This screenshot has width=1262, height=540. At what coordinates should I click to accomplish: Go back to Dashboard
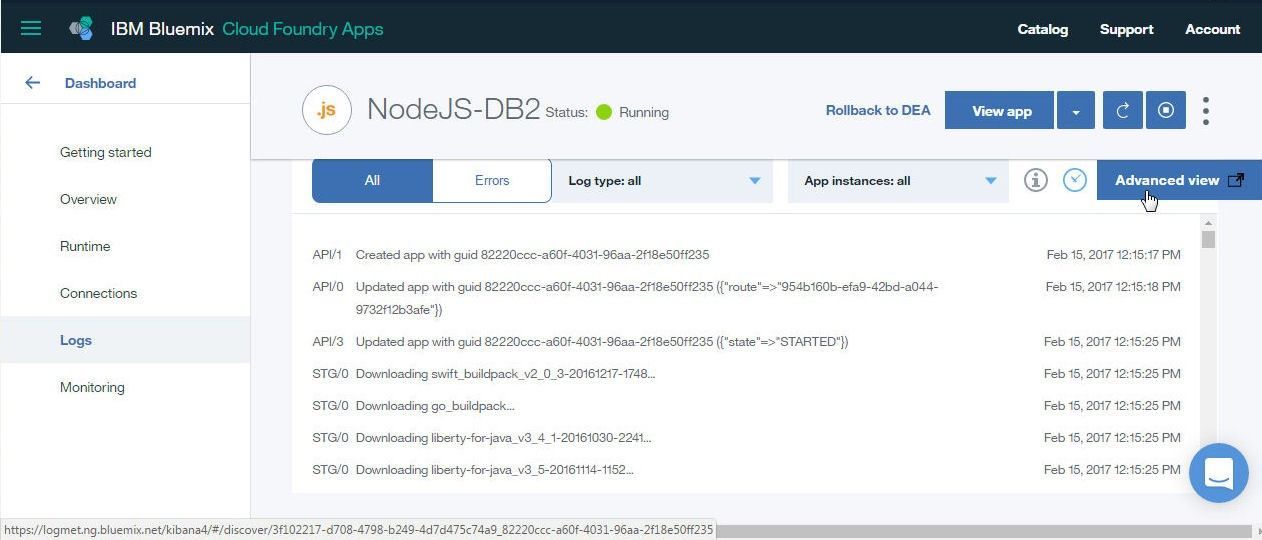[100, 83]
